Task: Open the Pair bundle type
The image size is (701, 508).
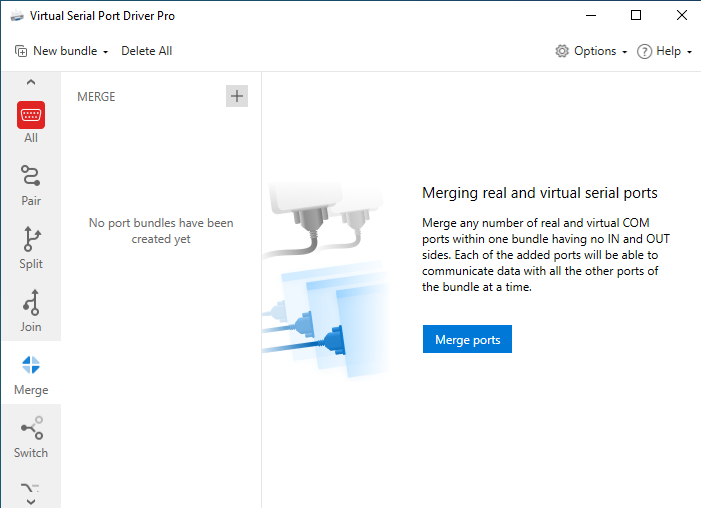Action: pos(31,185)
